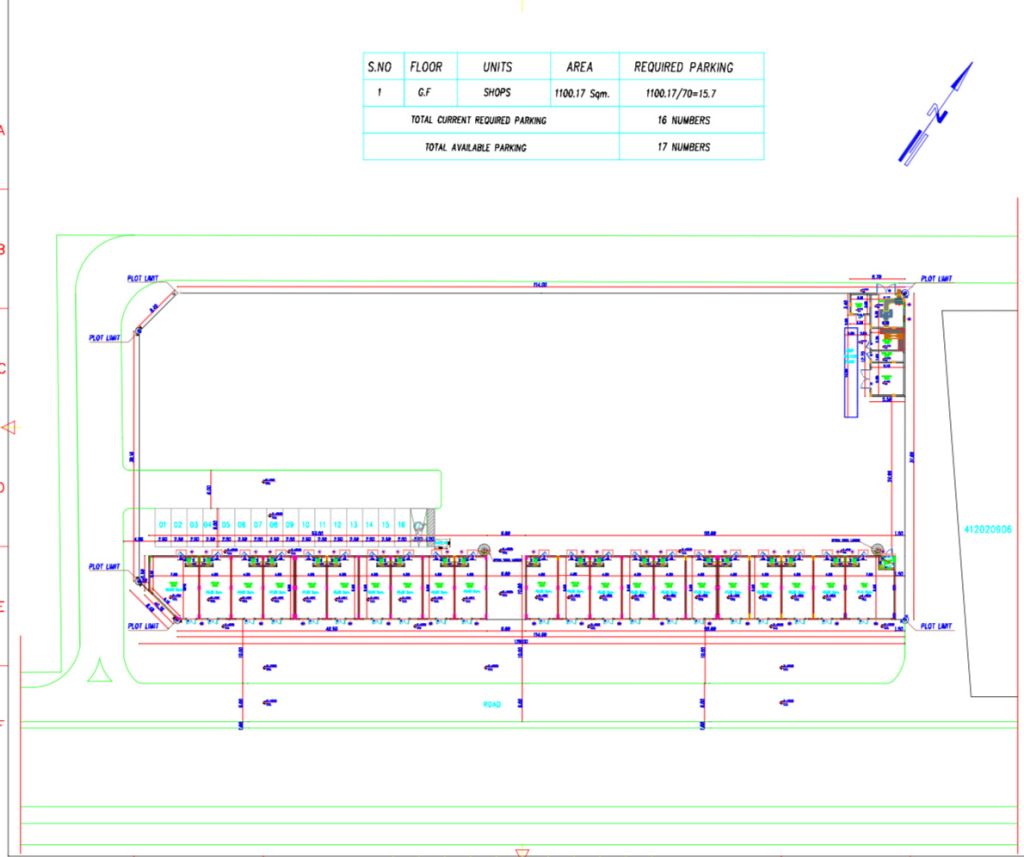Select parking space number 10
Viewport: 1024px width, 857px height.
[x=305, y=524]
